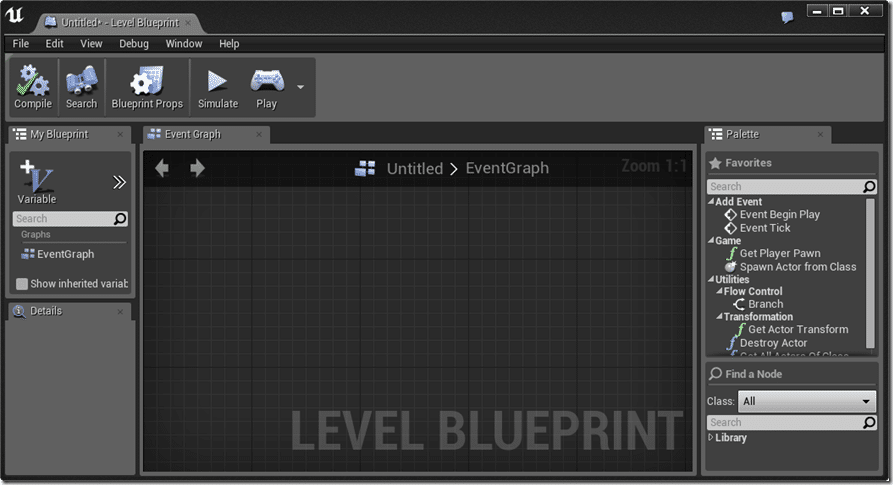Select Get Player Pawn function

tap(773, 253)
